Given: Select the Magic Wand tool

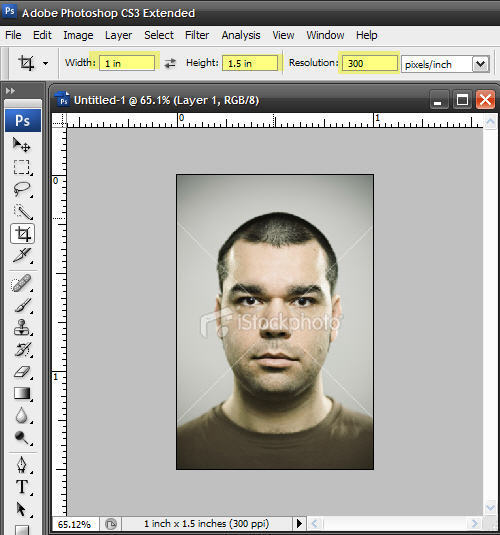Looking at the screenshot, I should (x=23, y=212).
